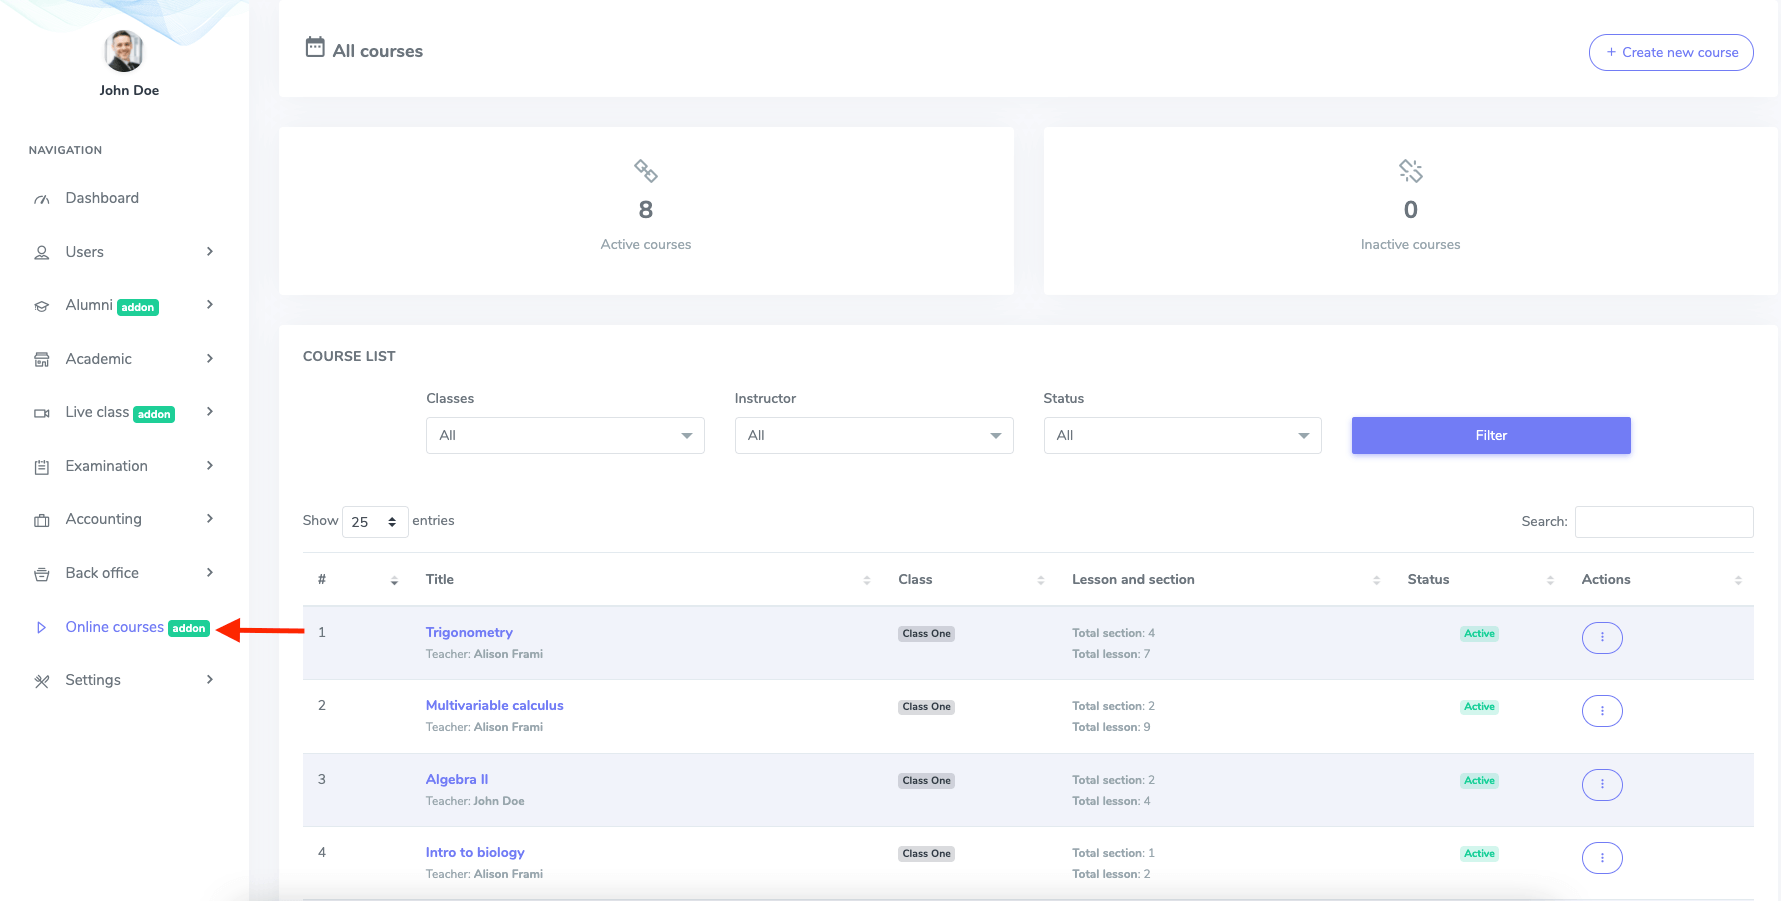Click the calendar icon beside All courses
Screen dimensions: 1781x901
click(x=314, y=48)
